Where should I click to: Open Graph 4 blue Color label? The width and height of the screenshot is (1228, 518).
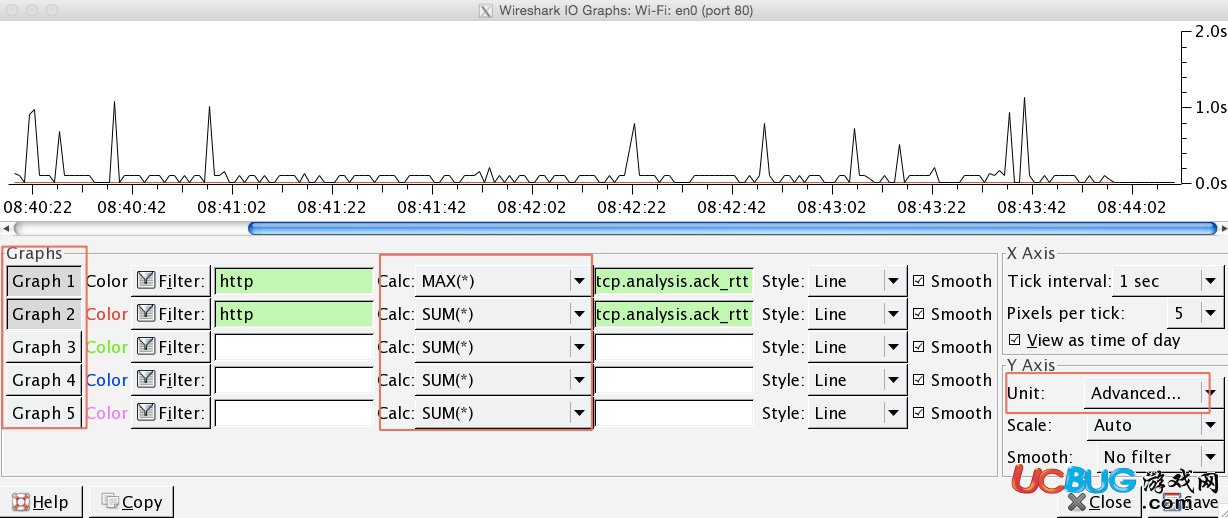point(107,380)
